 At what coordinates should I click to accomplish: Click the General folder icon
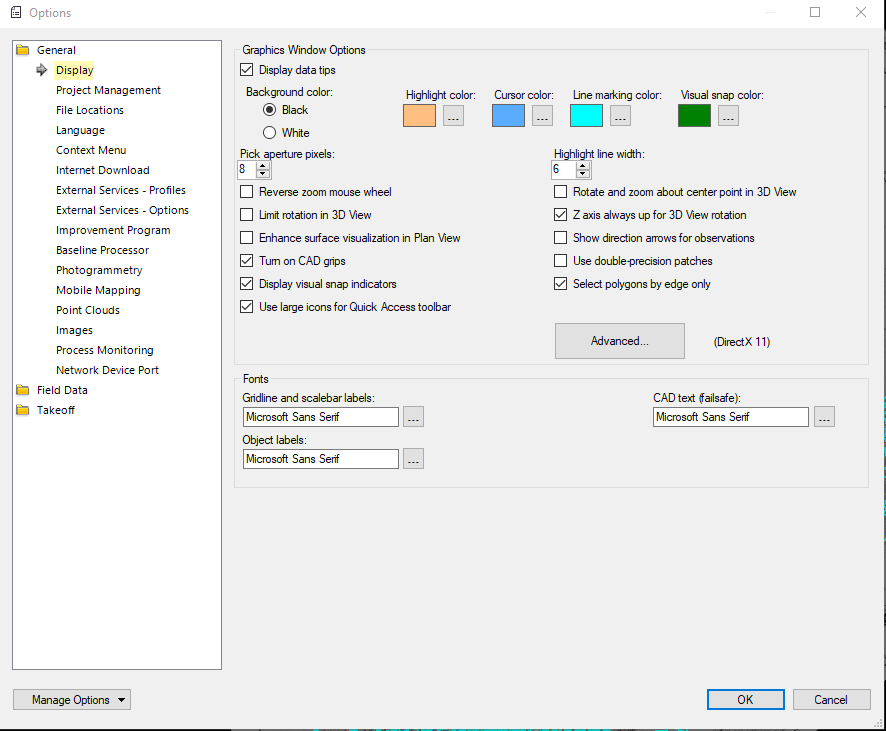pos(23,50)
